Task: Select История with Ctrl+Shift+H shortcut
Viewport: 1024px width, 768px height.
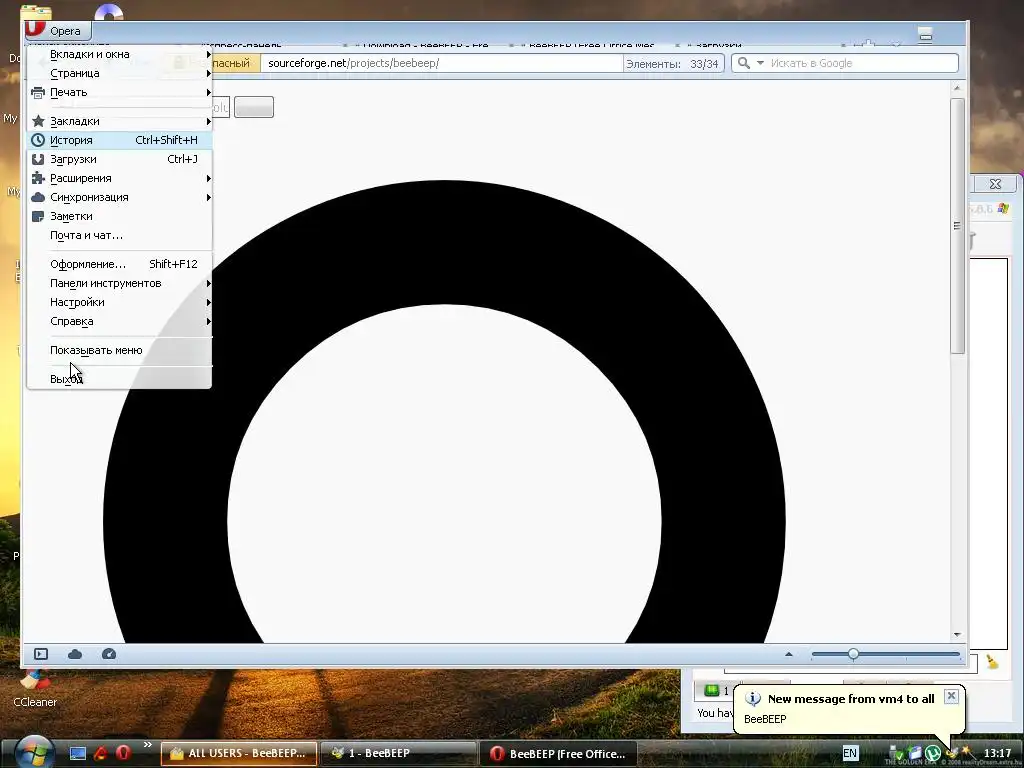Action: pyautogui.click(x=120, y=140)
